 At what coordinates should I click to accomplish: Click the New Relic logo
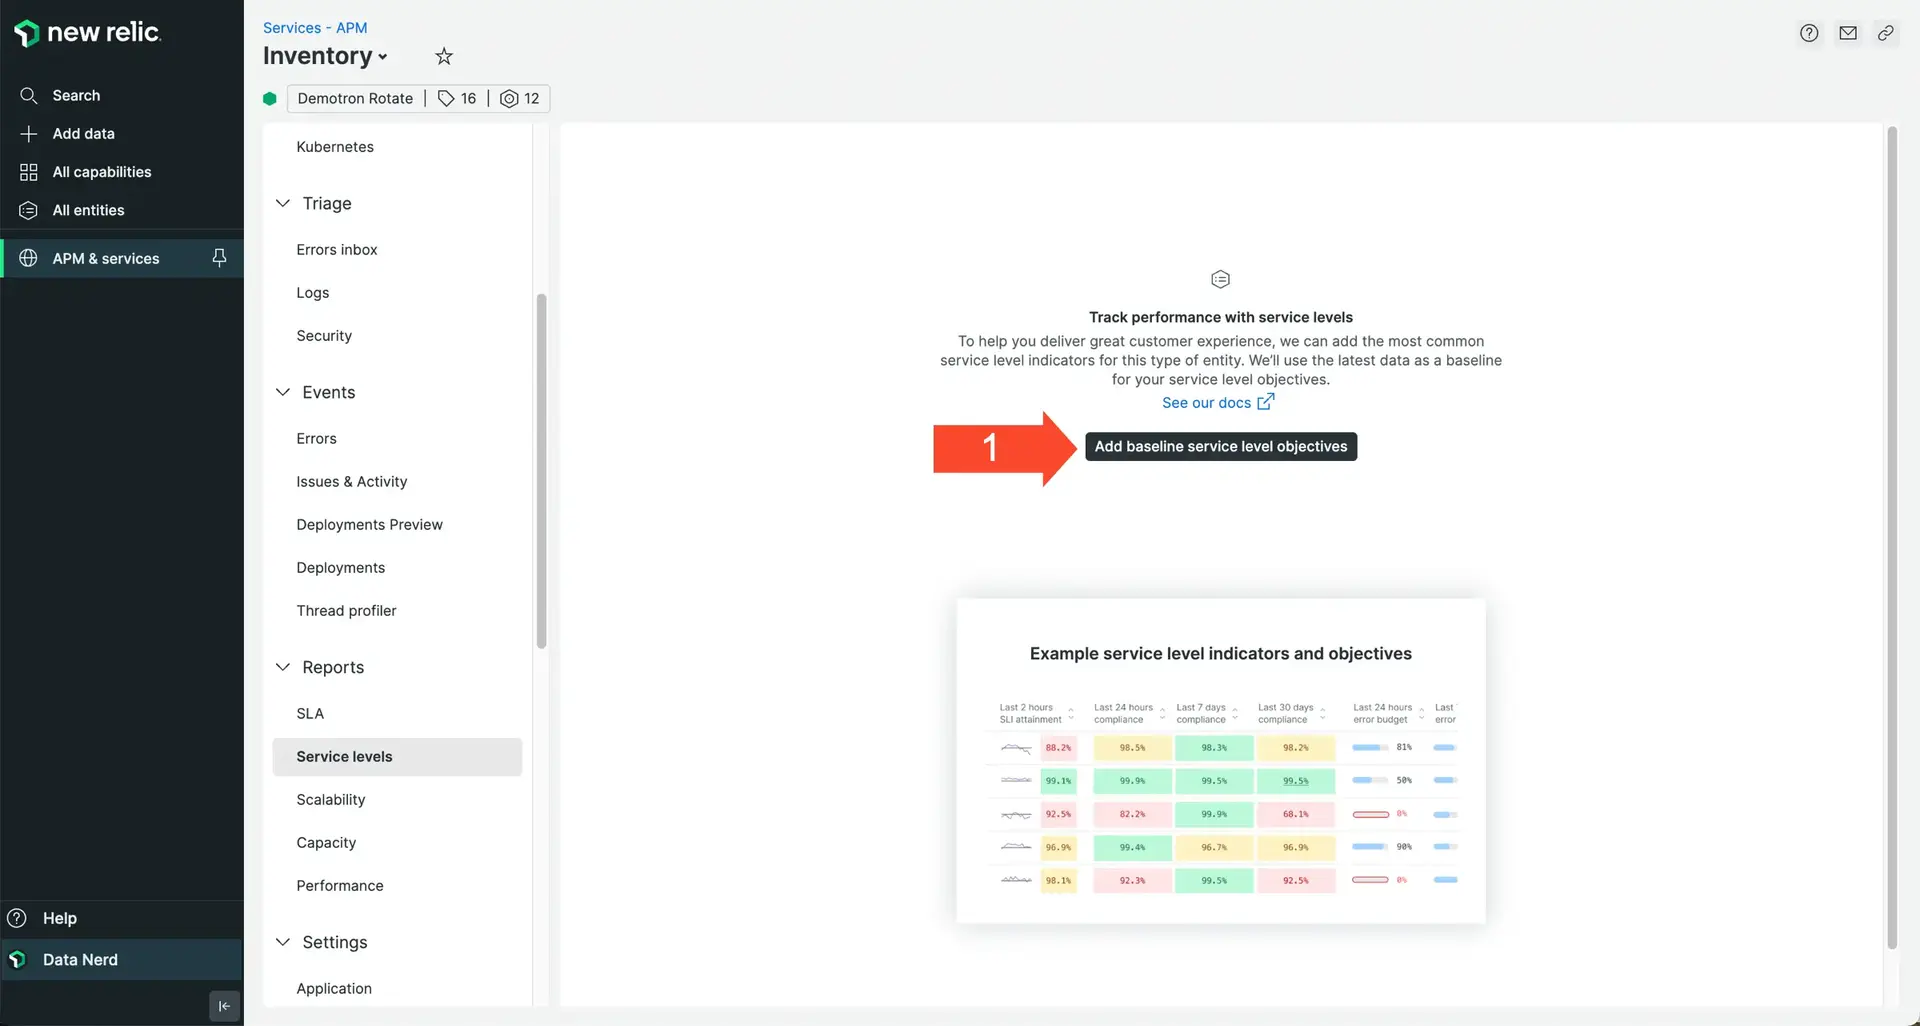point(87,33)
